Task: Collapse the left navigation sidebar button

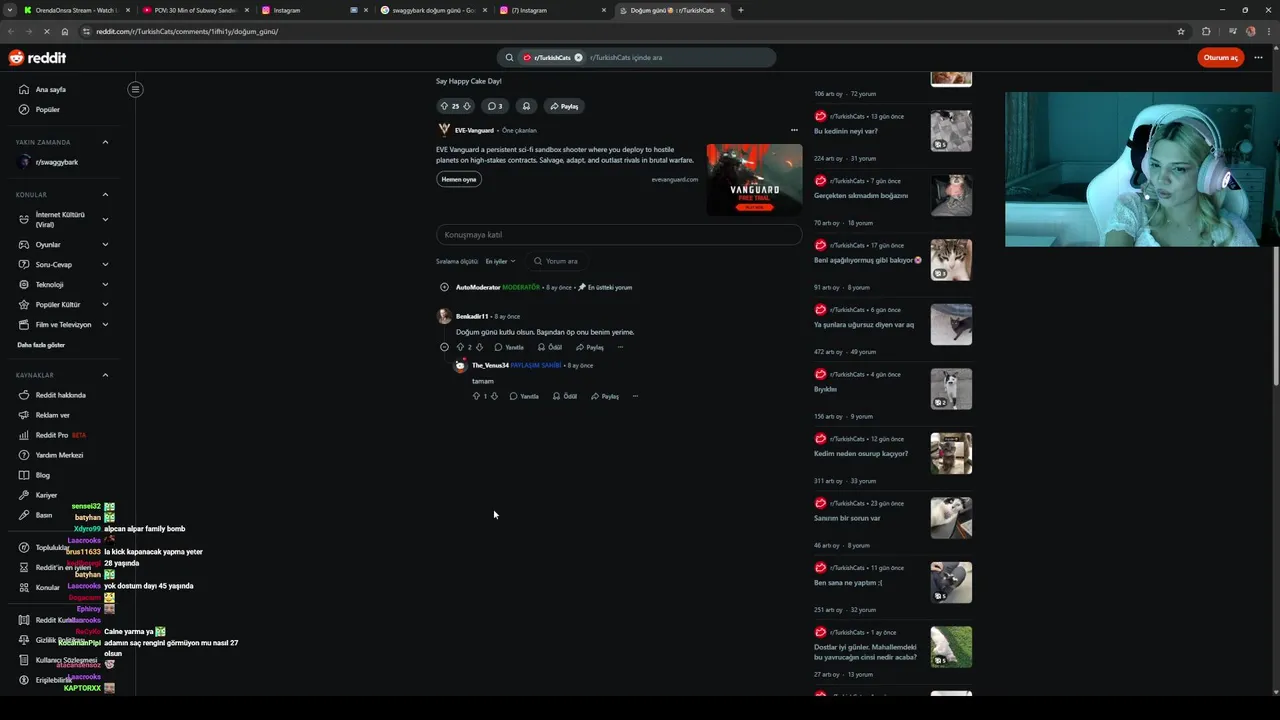Action: click(135, 89)
